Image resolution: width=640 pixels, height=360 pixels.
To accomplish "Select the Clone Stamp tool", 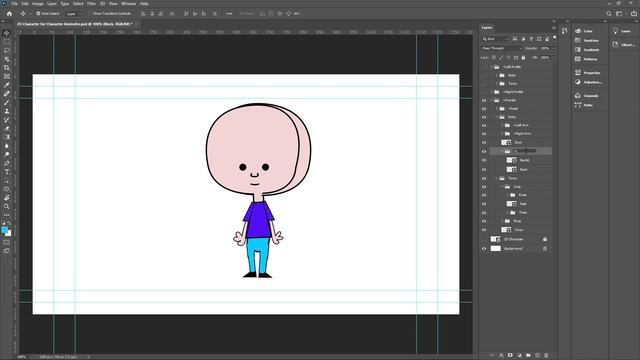I will point(7,111).
